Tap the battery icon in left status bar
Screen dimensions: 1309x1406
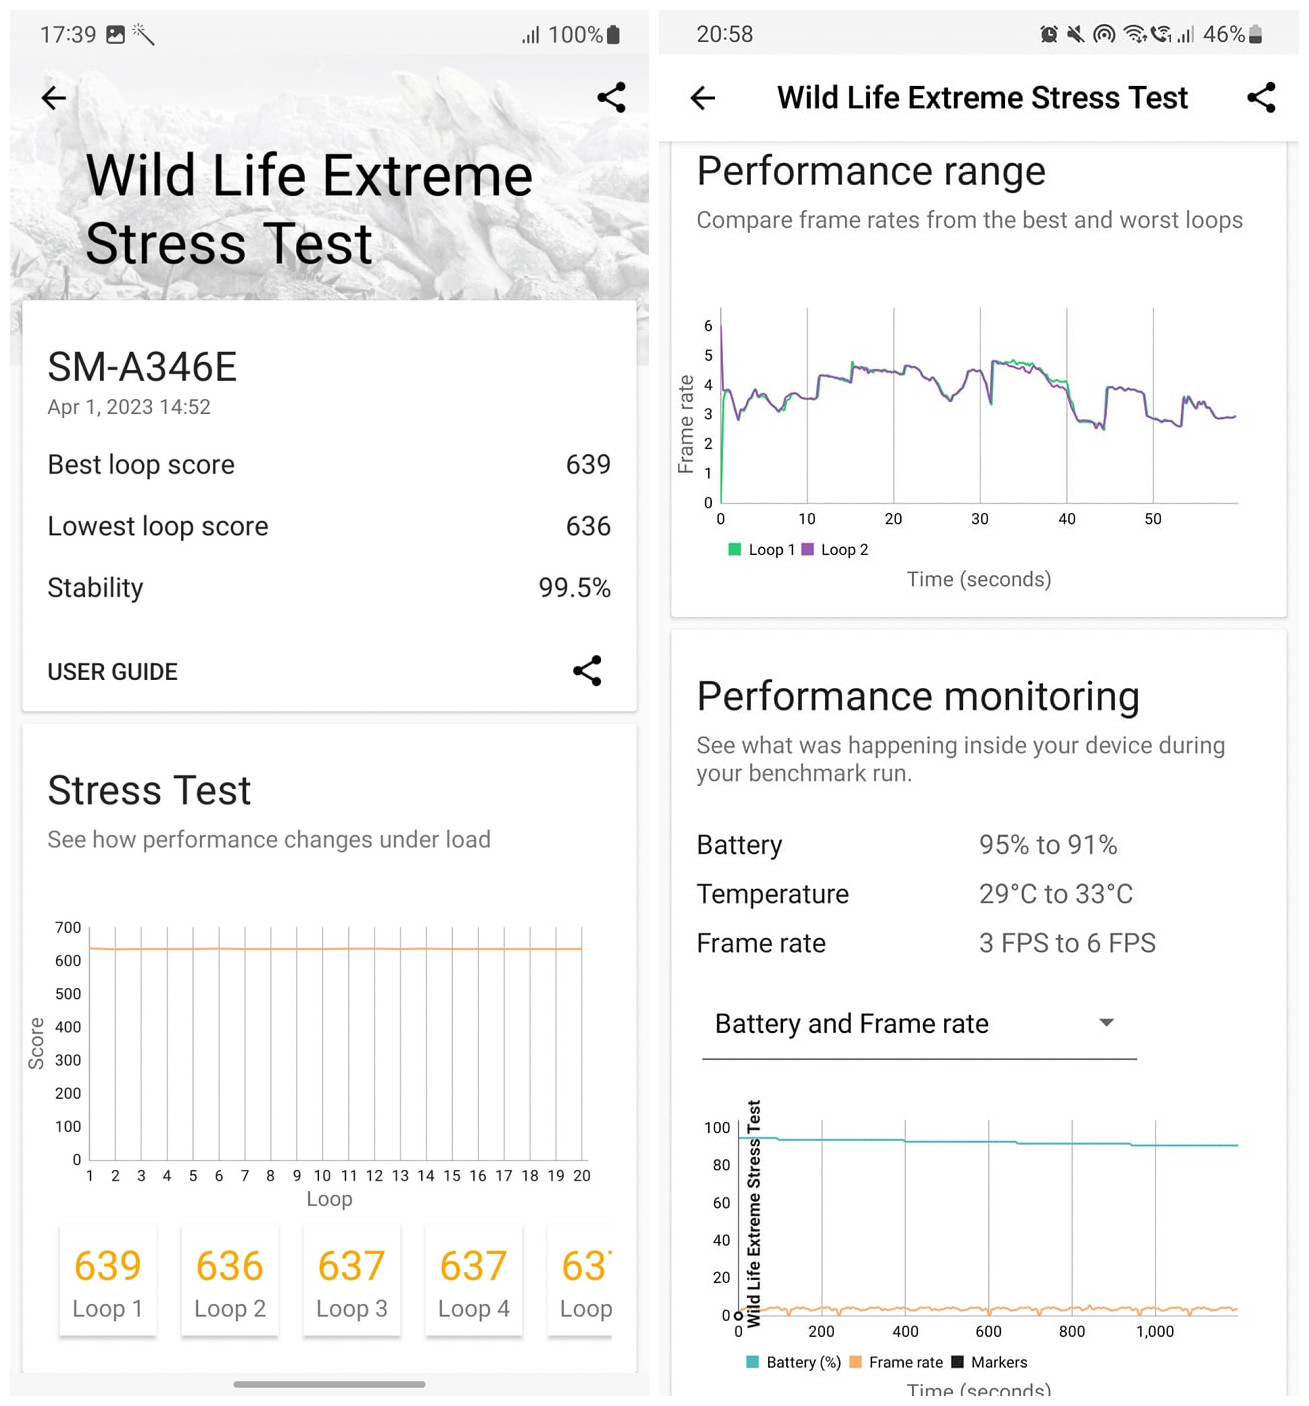pyautogui.click(x=614, y=35)
